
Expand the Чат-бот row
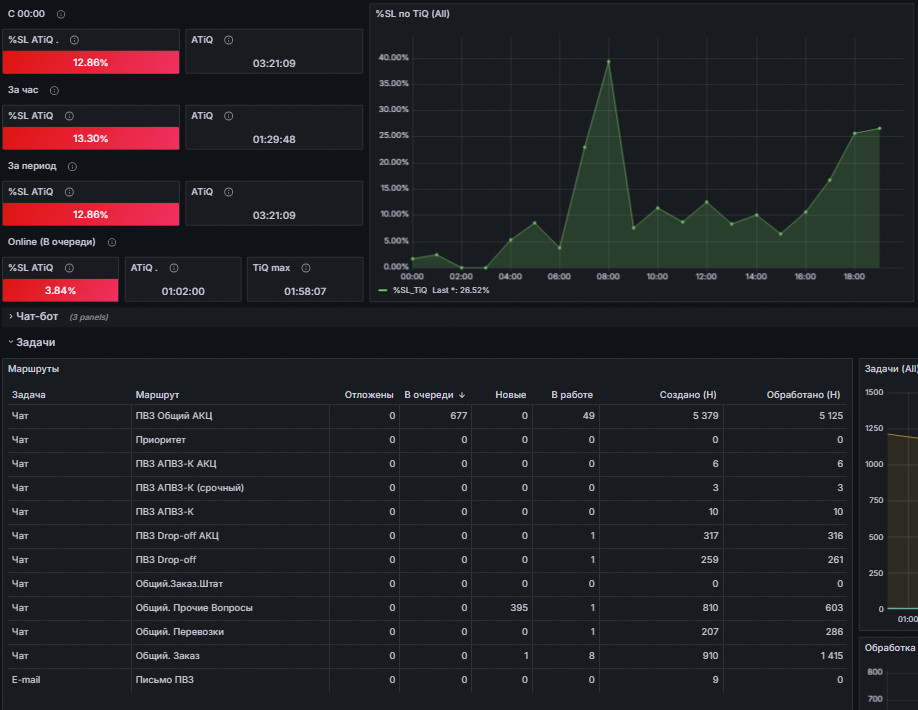pyautogui.click(x=37, y=317)
